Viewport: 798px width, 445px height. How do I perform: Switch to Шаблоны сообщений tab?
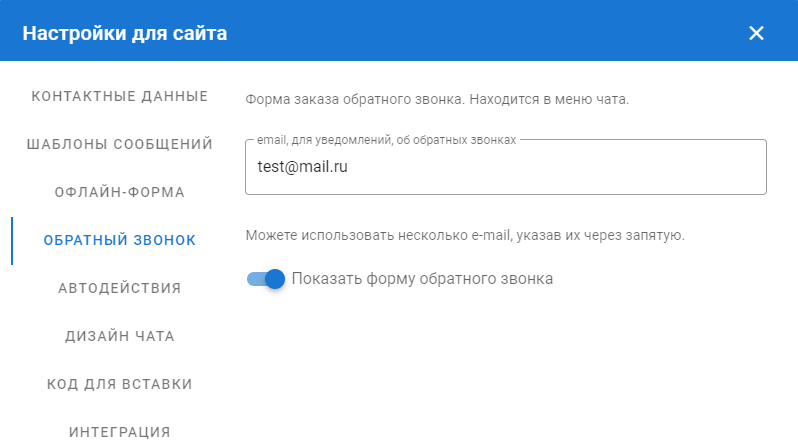click(x=120, y=144)
